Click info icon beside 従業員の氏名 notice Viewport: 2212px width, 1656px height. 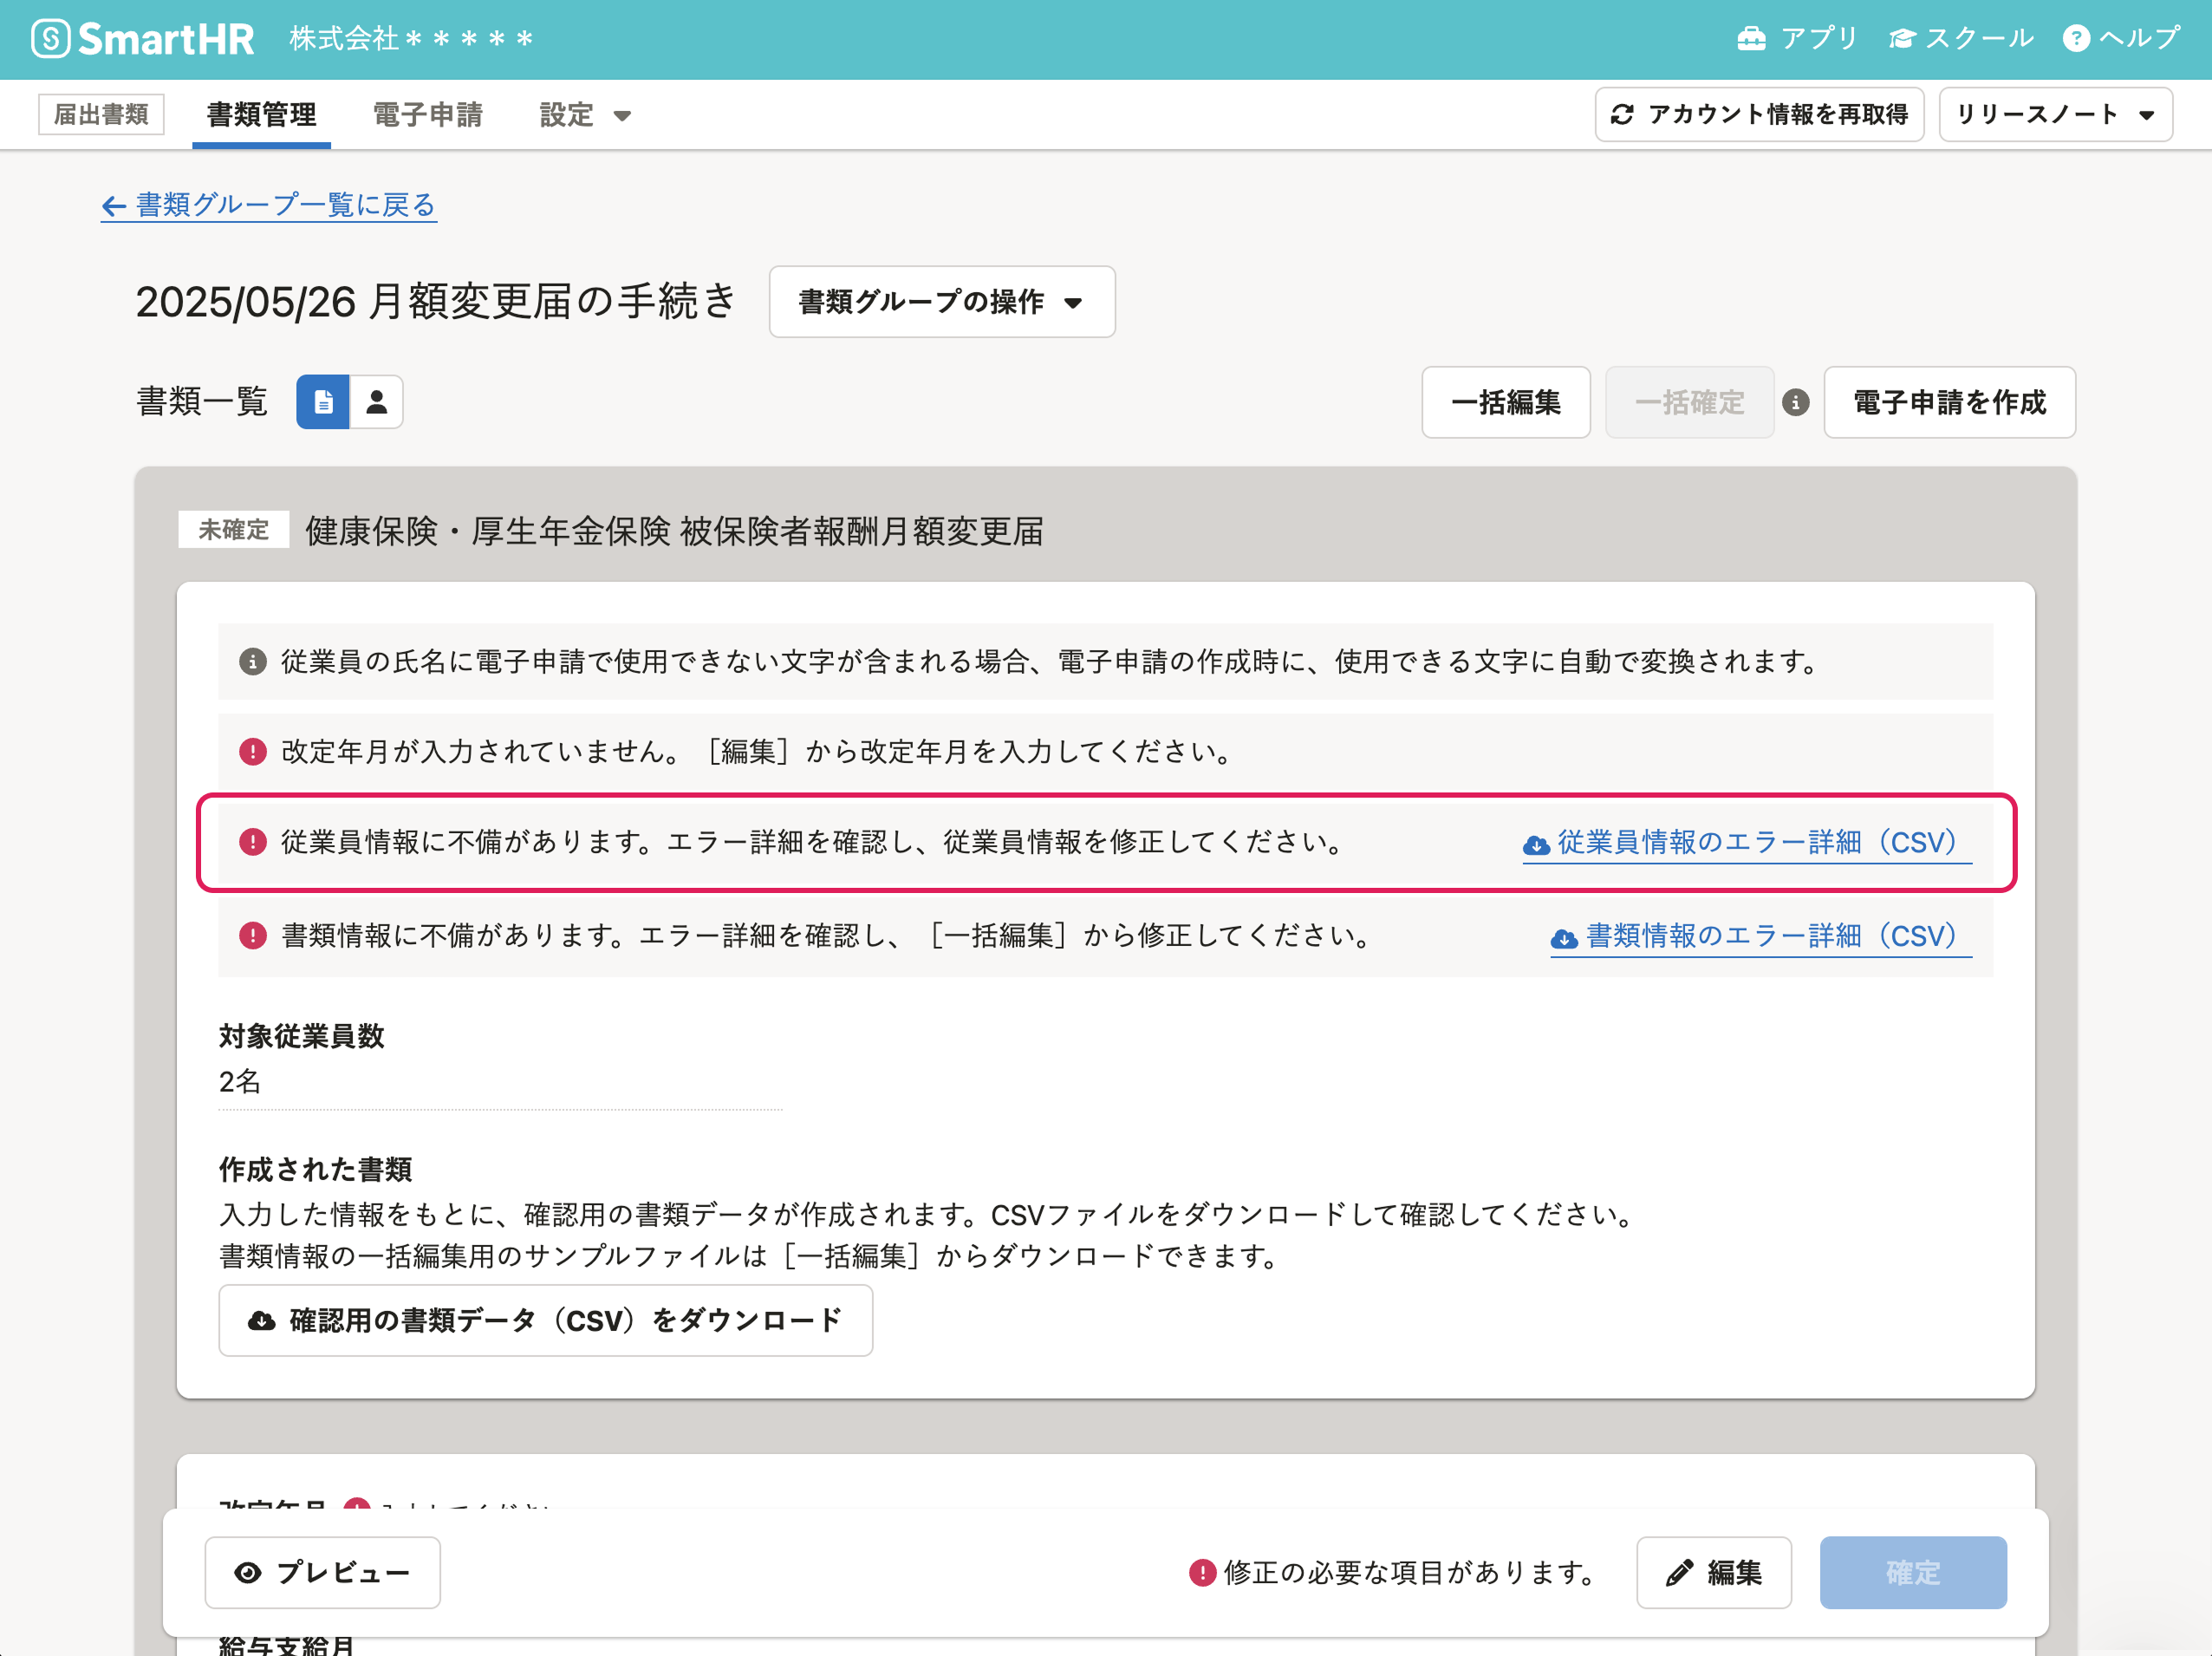253,661
